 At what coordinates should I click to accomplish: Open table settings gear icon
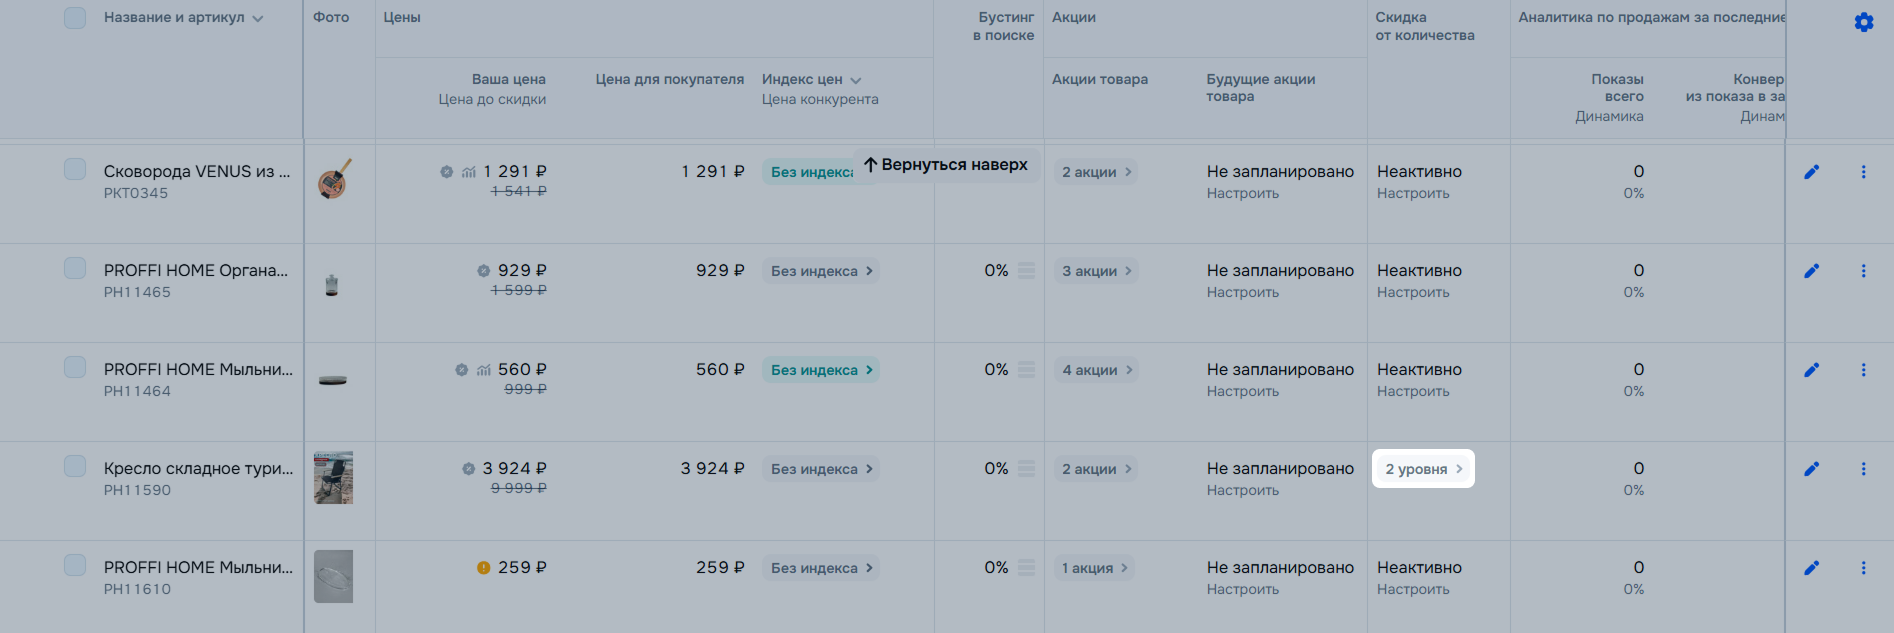1863,22
